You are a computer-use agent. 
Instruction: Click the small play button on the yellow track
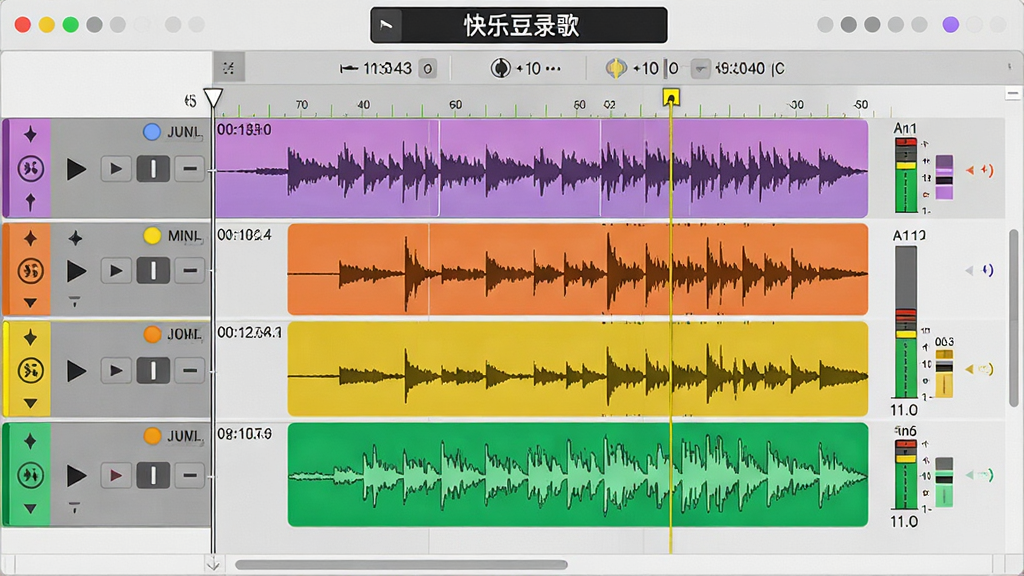pos(116,371)
